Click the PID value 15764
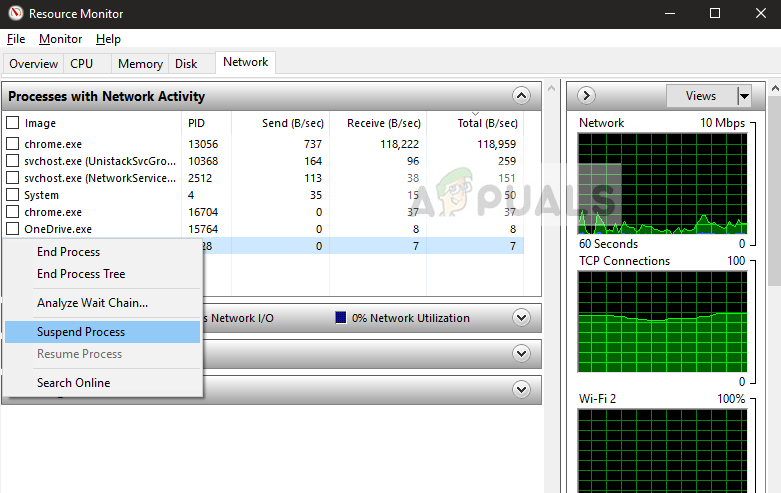781x493 pixels. [203, 229]
